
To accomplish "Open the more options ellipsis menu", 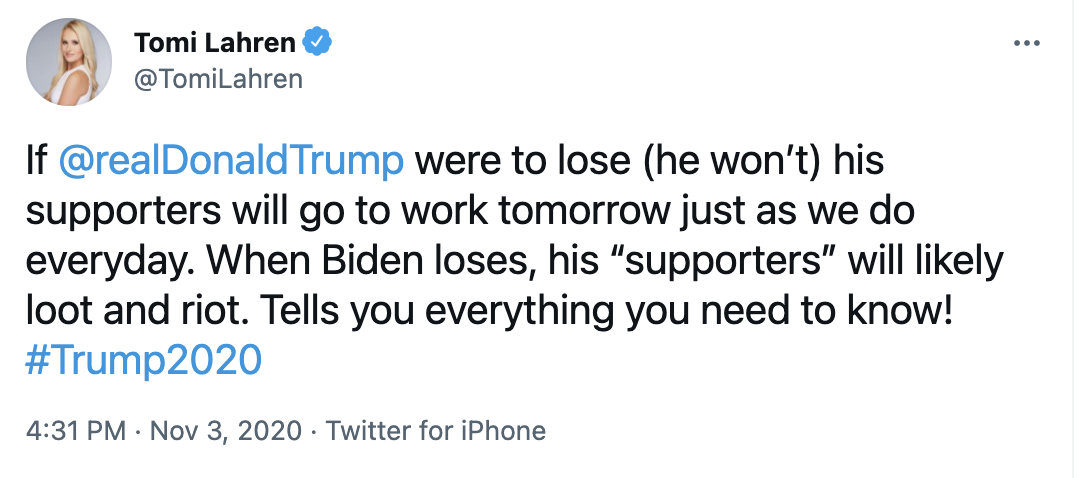I will 1026,45.
